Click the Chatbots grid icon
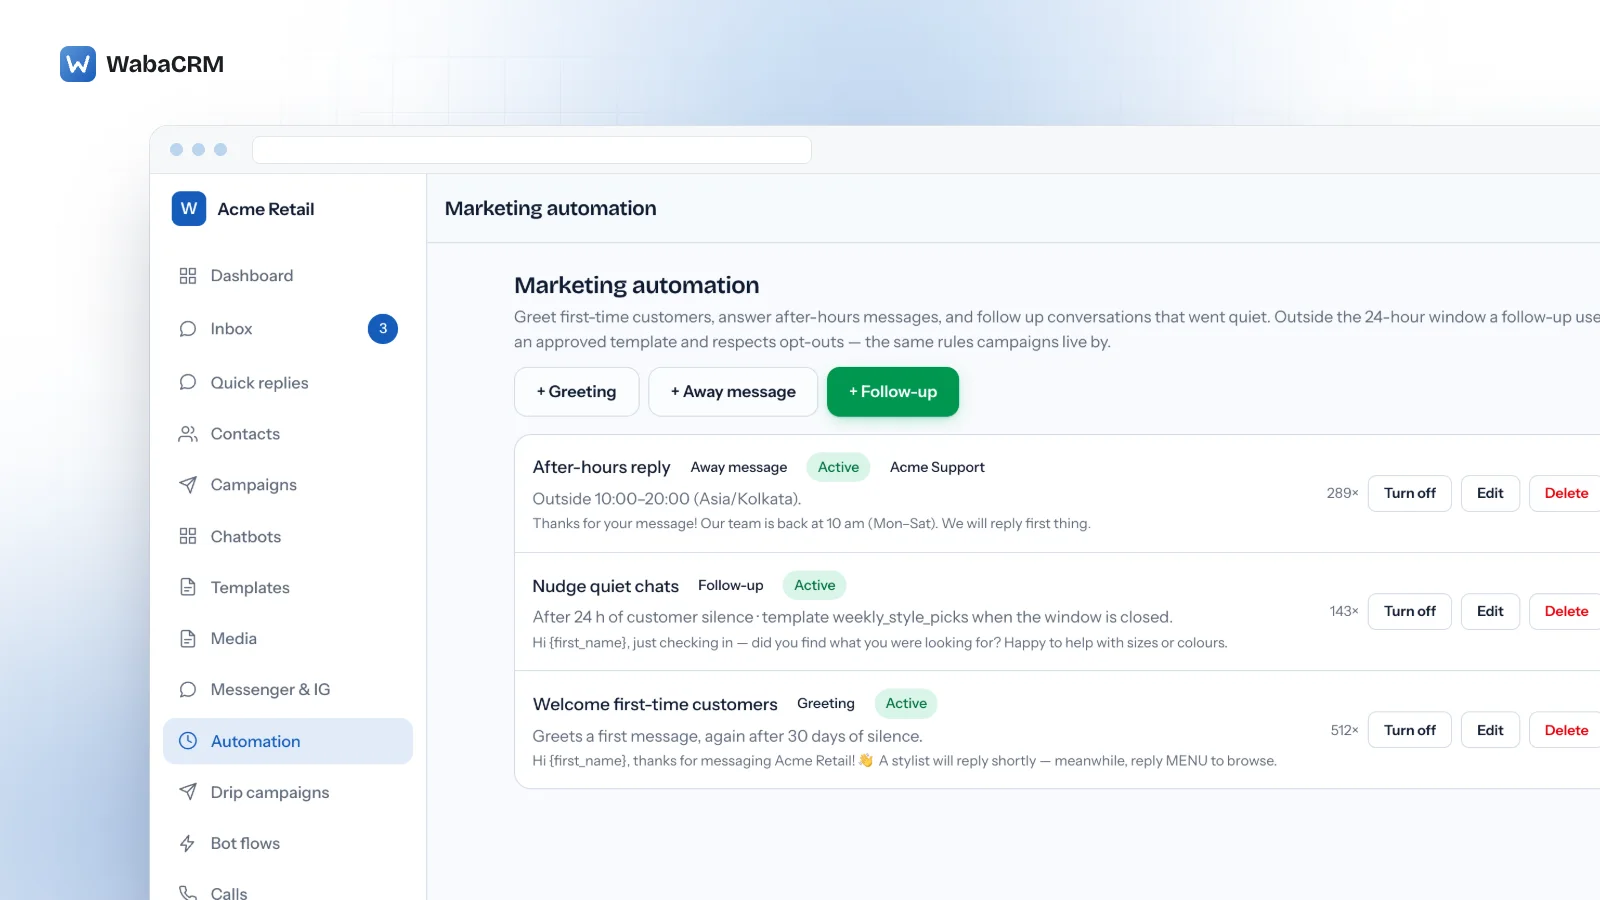Screen dimensions: 1600x900 (x=188, y=537)
